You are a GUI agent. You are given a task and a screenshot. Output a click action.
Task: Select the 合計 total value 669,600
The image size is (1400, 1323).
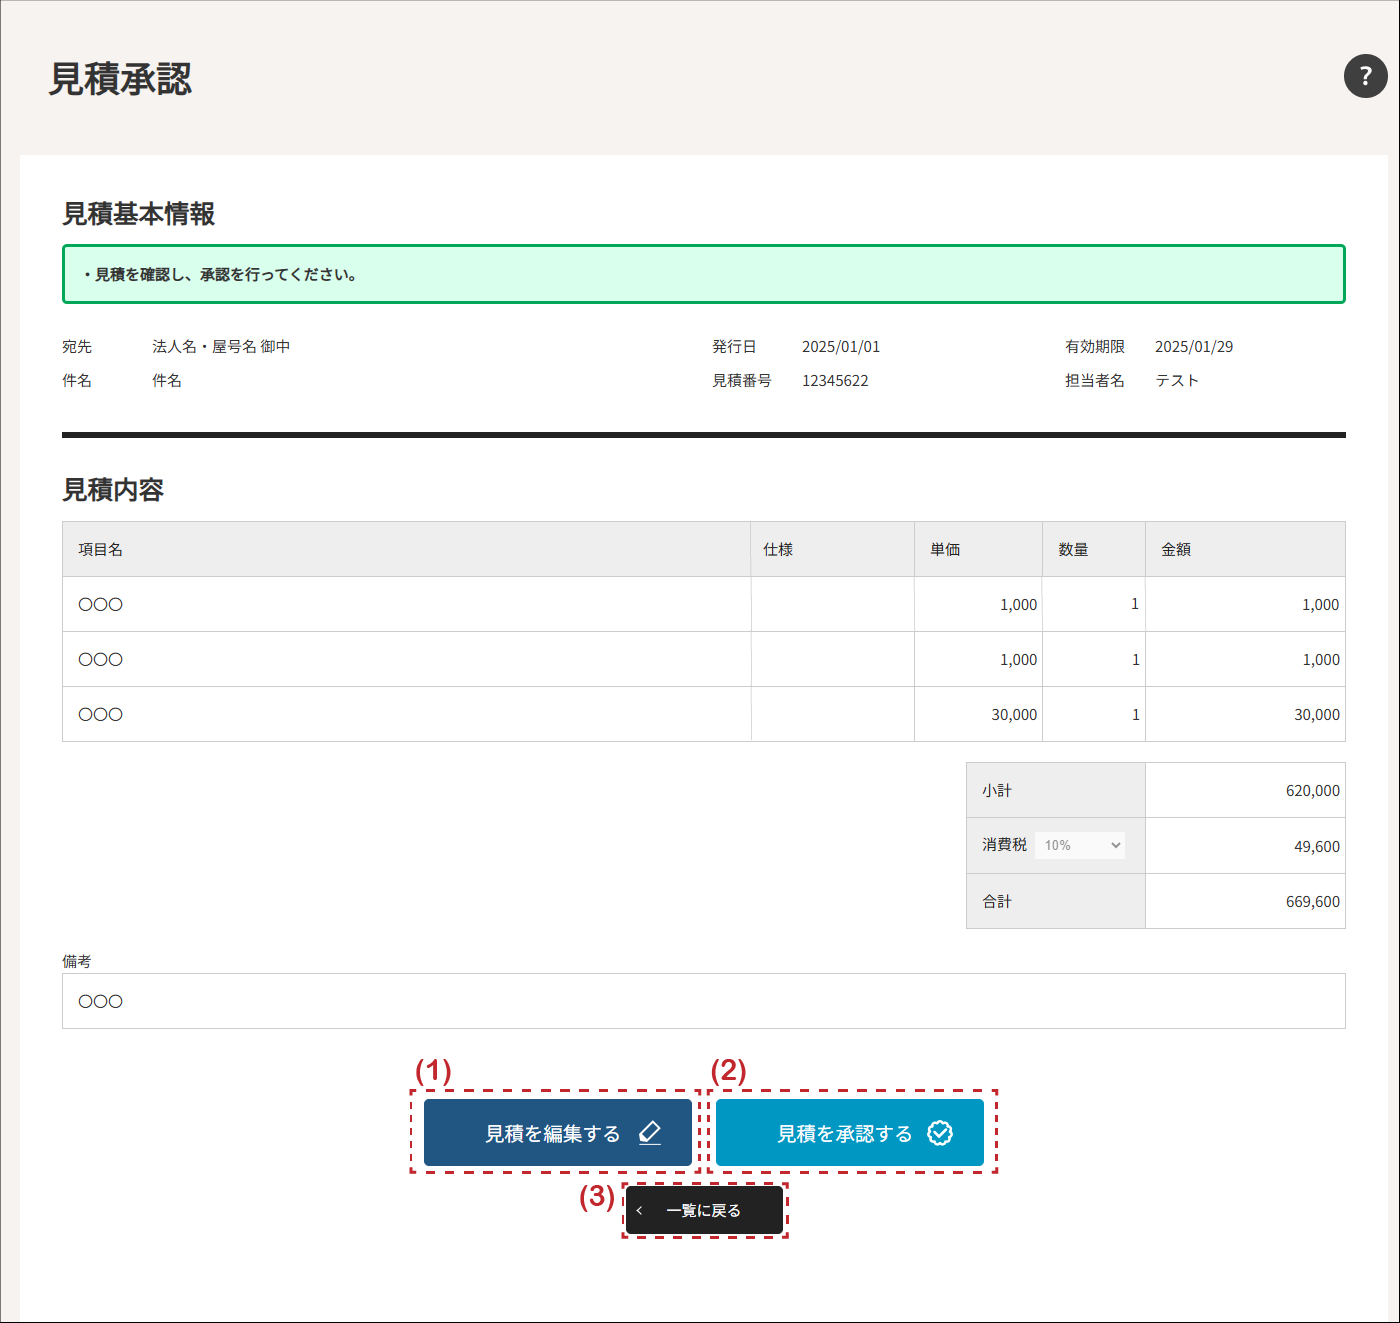1312,902
